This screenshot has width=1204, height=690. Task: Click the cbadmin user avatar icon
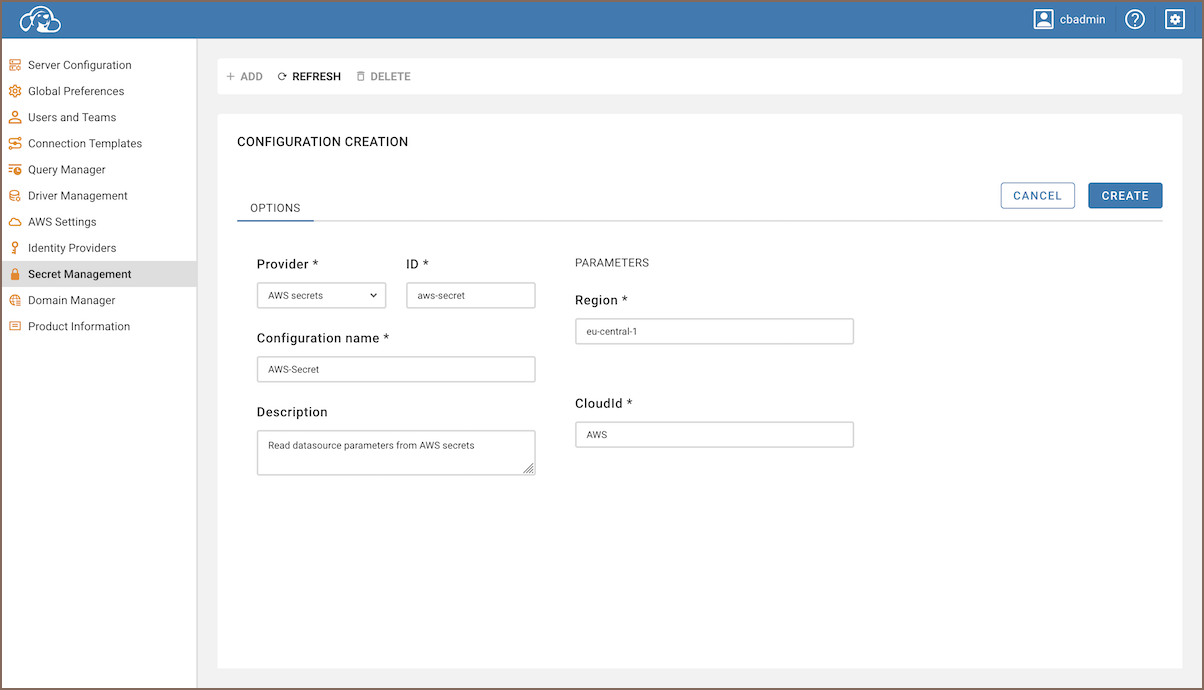pyautogui.click(x=1044, y=19)
